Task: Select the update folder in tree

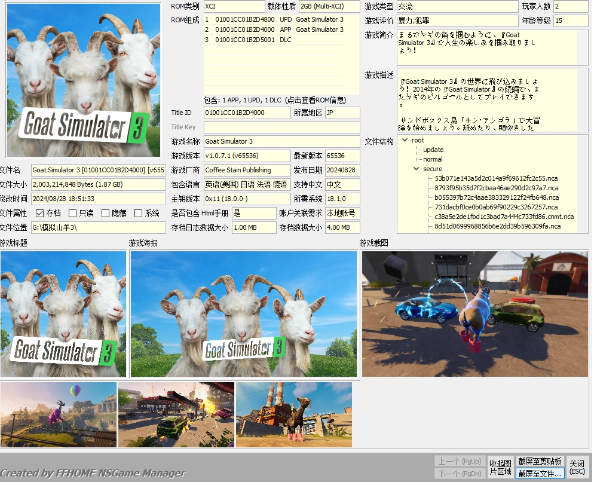Action: pyautogui.click(x=433, y=150)
